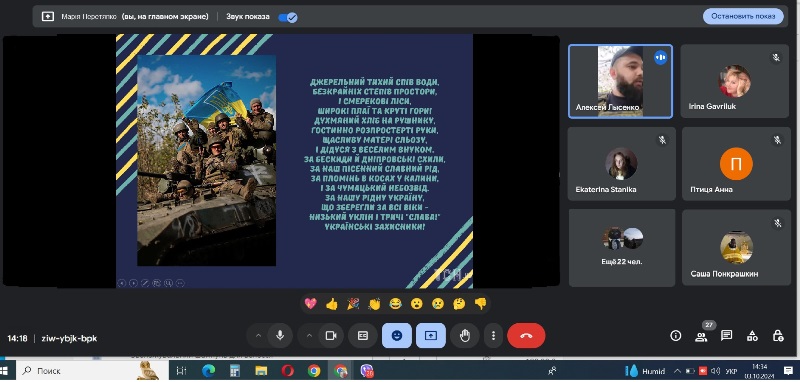This screenshot has width=800, height=382.
Task: Expand microphone audio settings chevron
Action: coord(258,336)
